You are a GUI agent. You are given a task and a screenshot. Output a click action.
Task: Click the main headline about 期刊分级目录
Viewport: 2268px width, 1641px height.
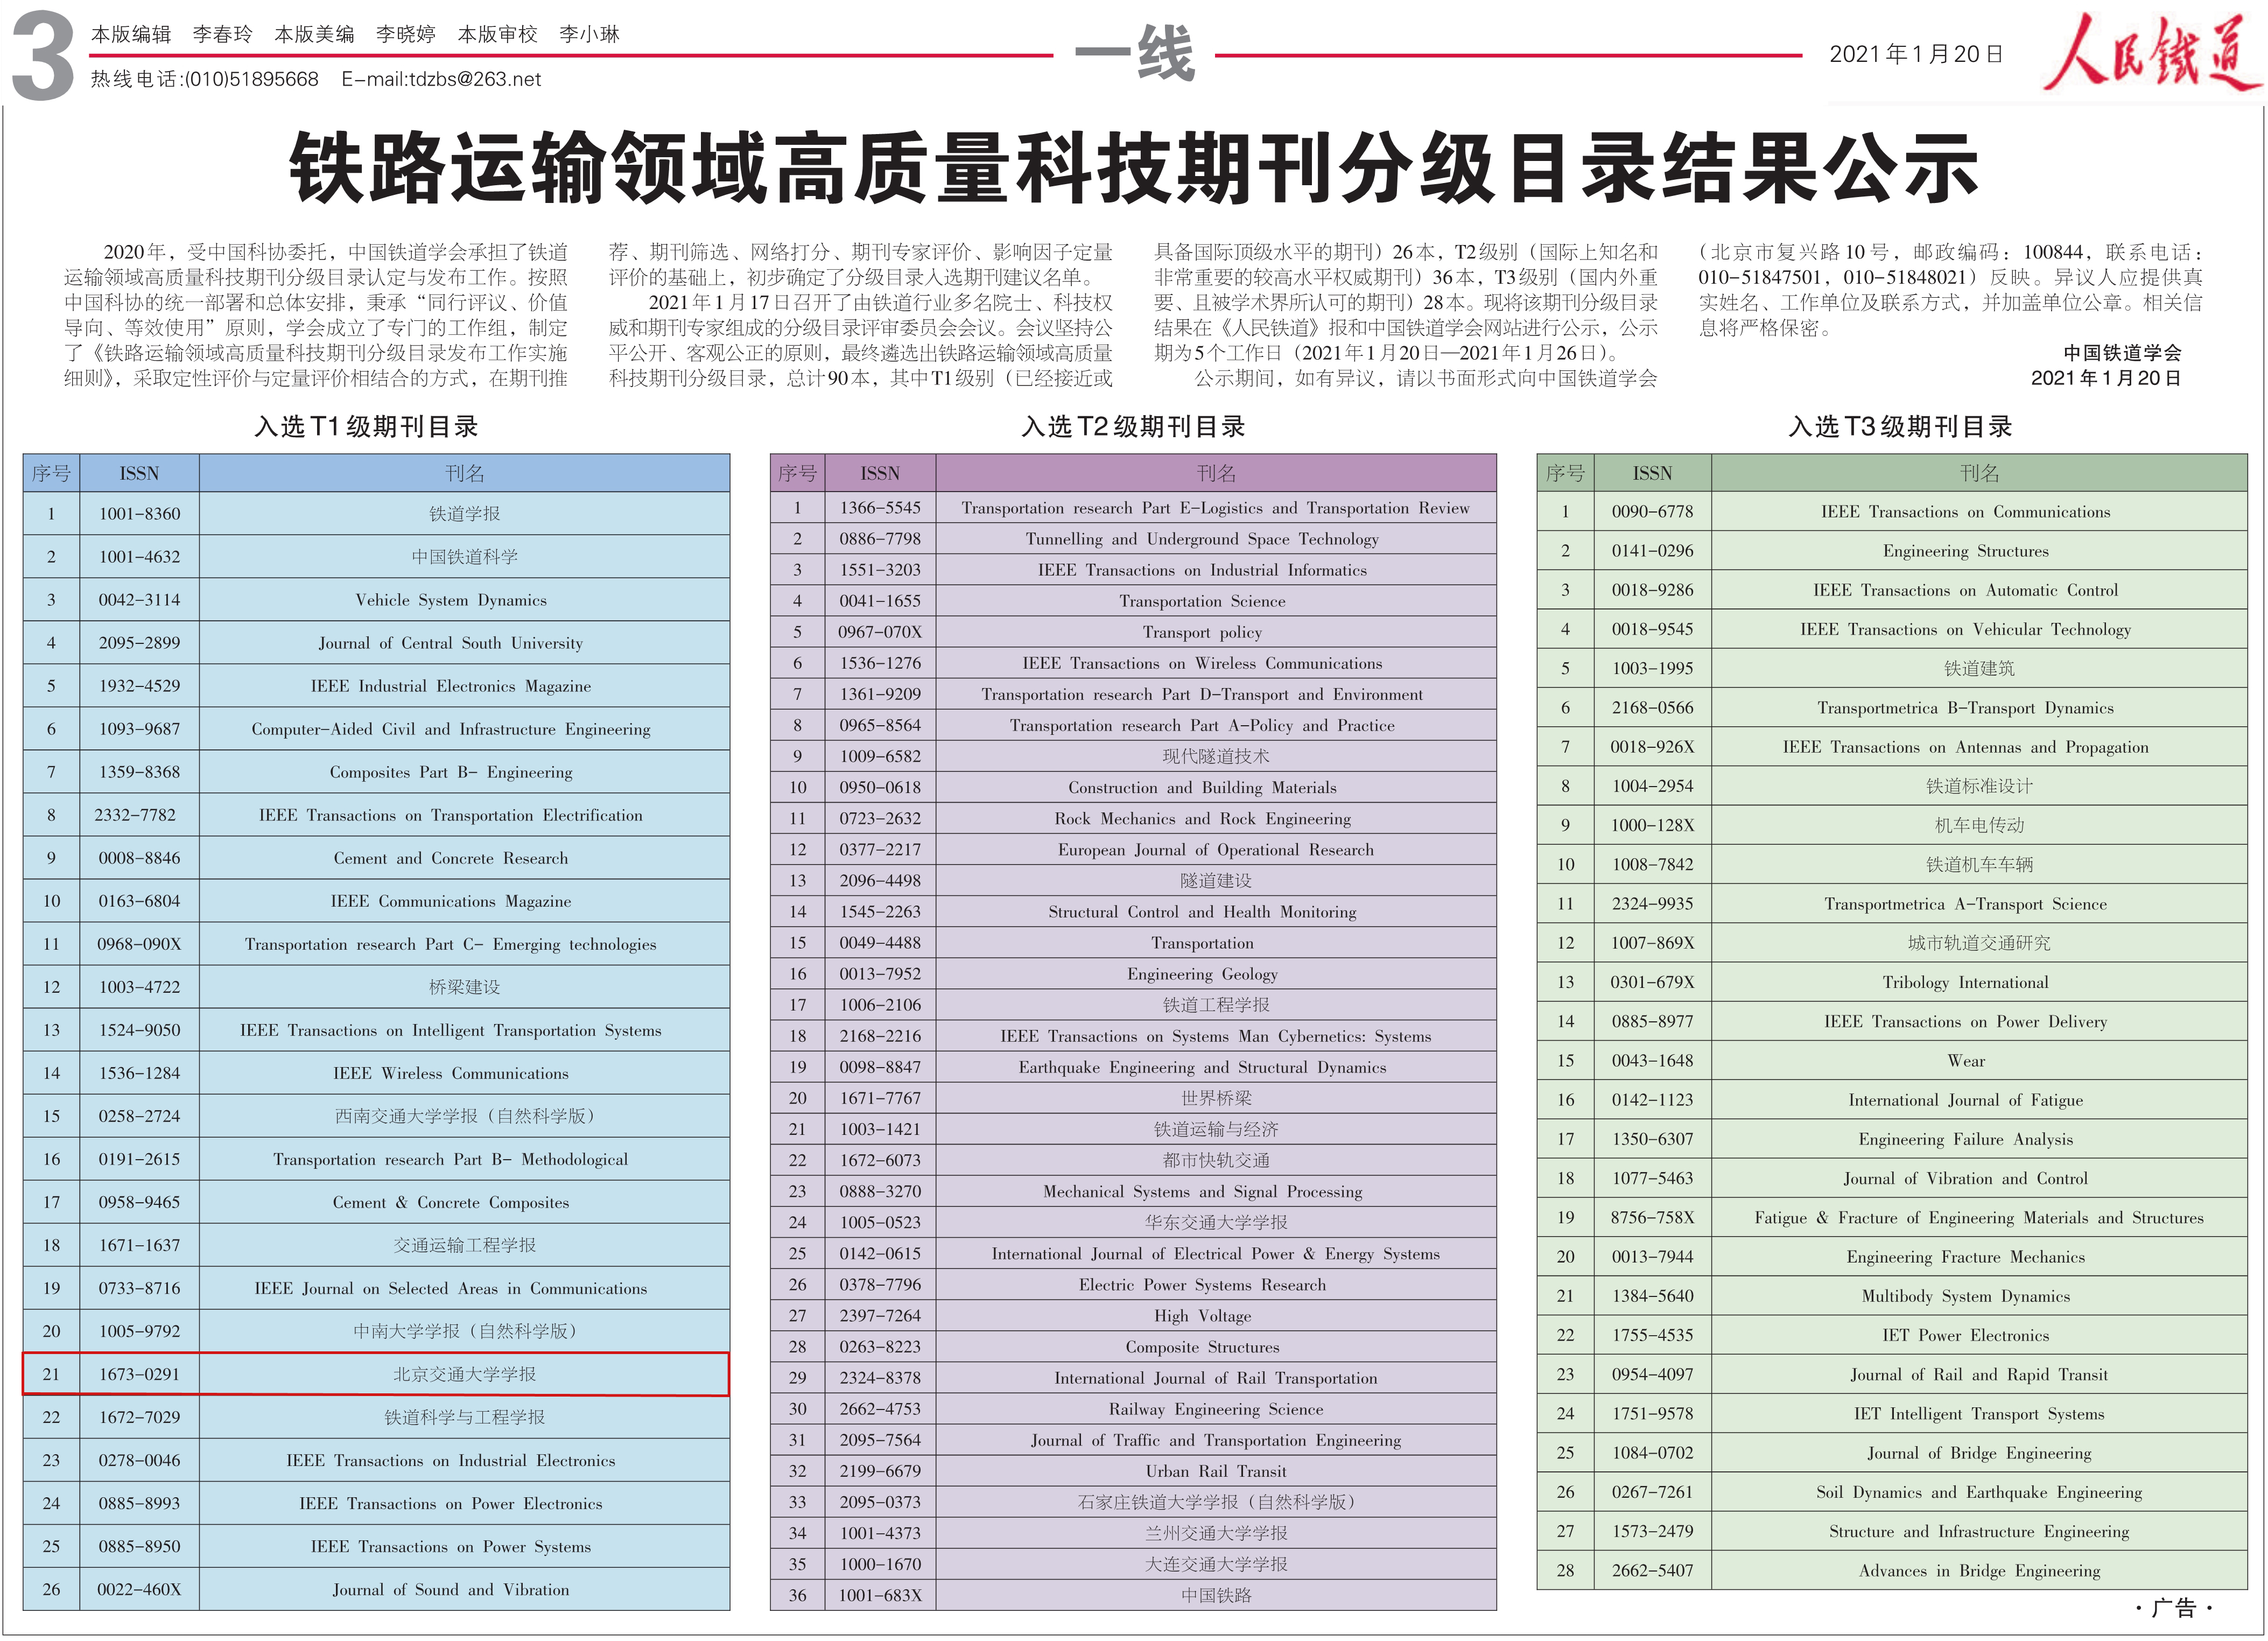pyautogui.click(x=1133, y=168)
